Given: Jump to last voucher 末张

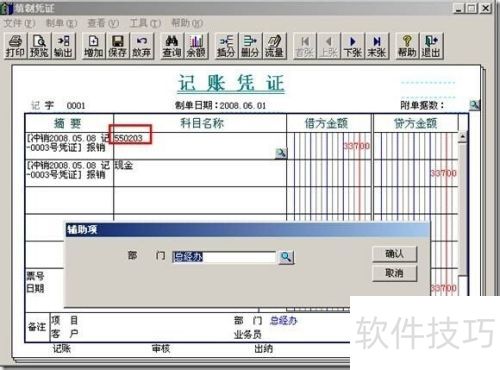Looking at the screenshot, I should coord(377,46).
